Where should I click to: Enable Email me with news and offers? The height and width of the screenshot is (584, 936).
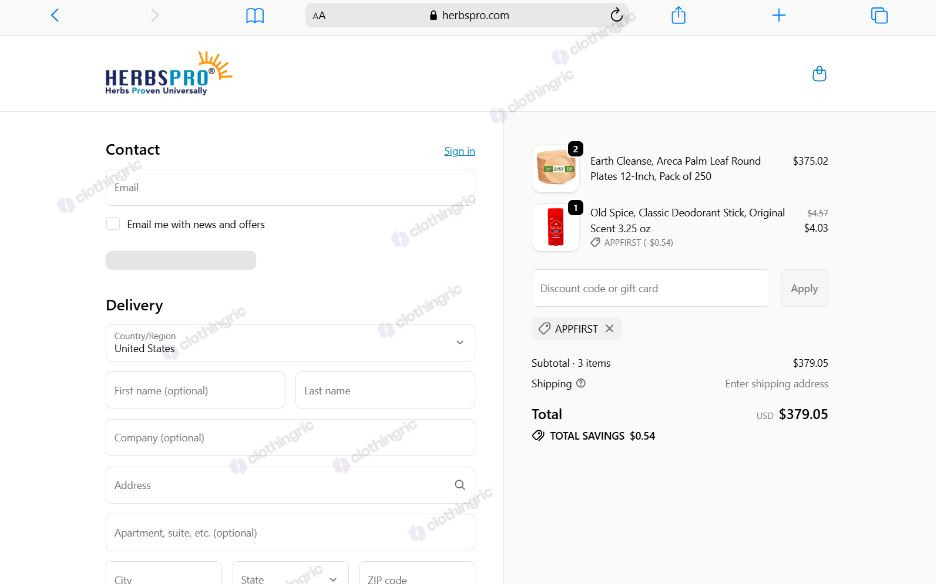(x=113, y=224)
